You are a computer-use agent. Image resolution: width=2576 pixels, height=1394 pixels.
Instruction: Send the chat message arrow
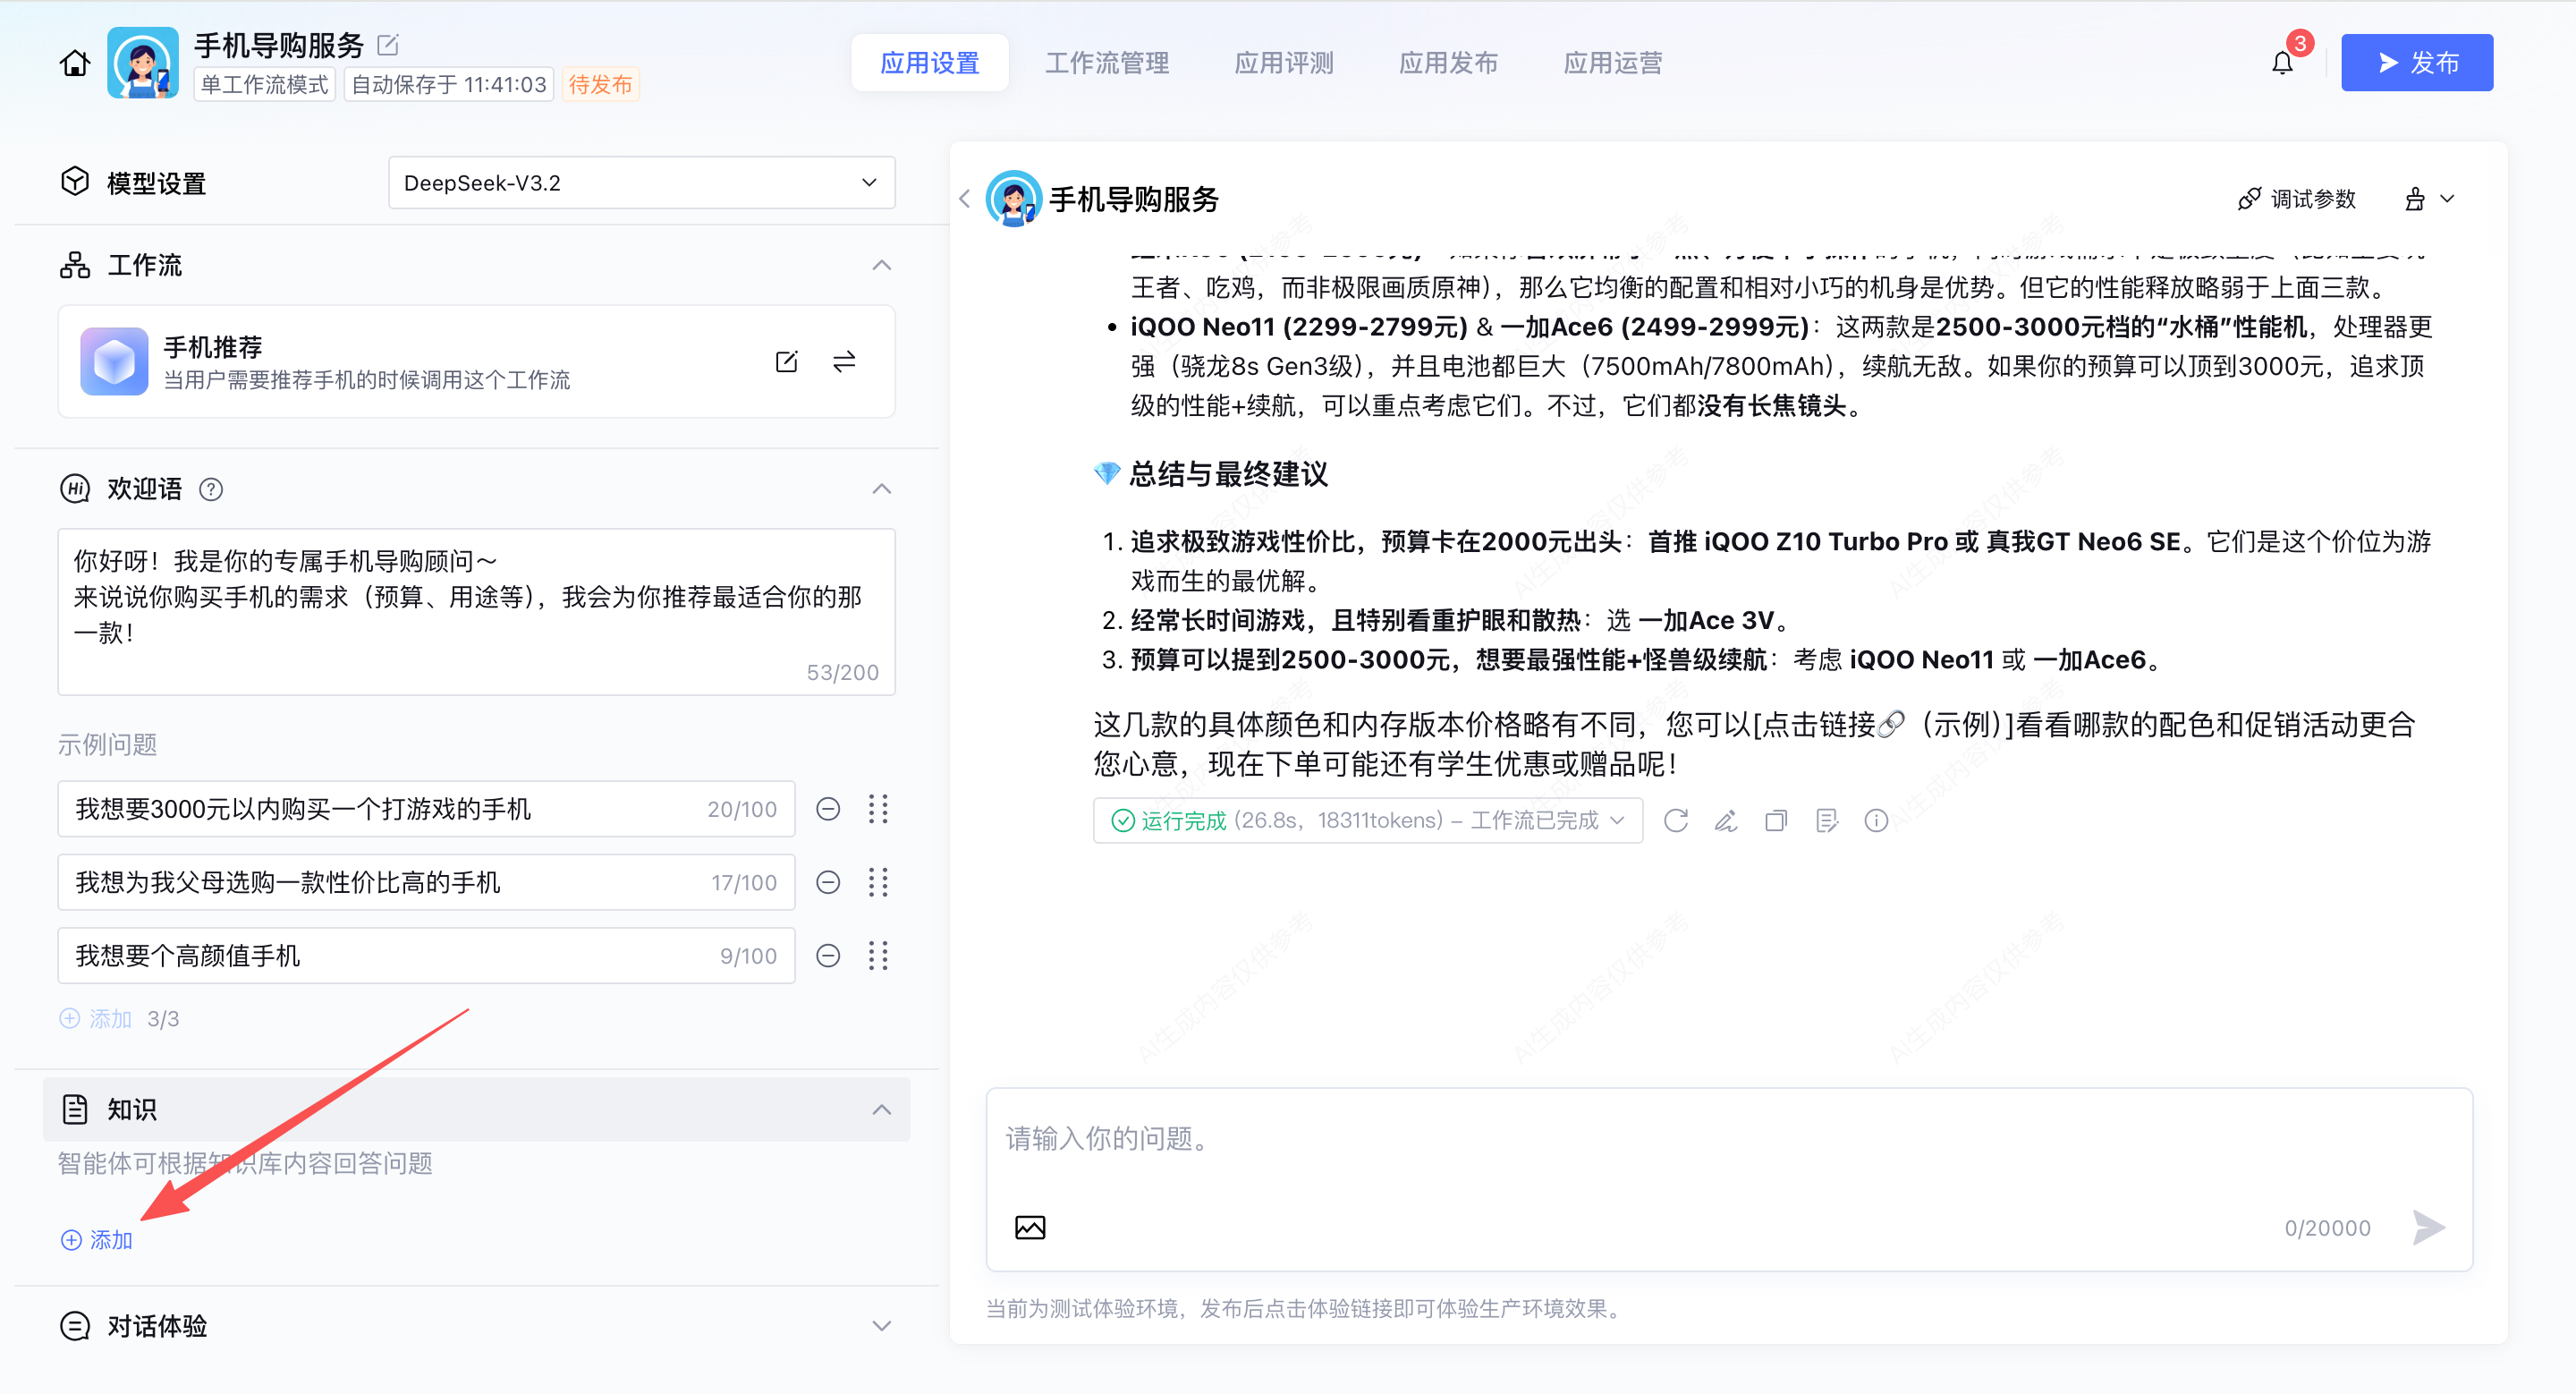tap(2428, 1226)
